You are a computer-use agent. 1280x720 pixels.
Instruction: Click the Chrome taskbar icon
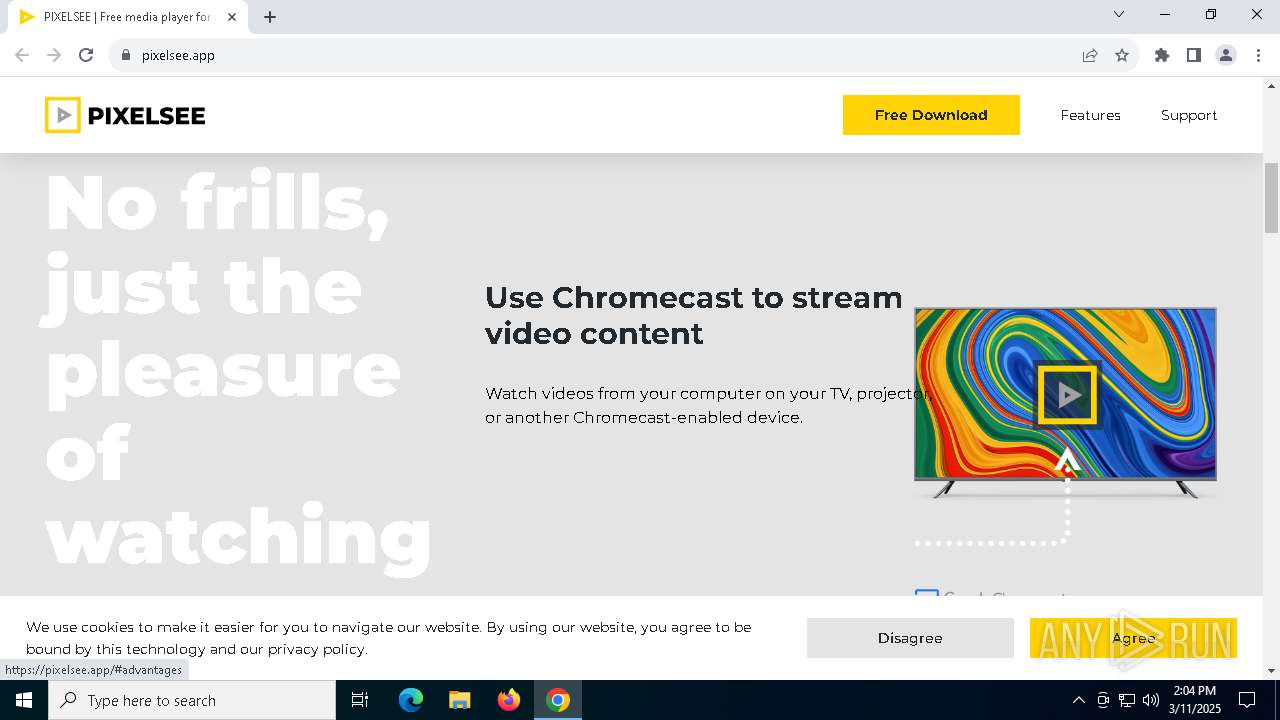click(x=558, y=700)
